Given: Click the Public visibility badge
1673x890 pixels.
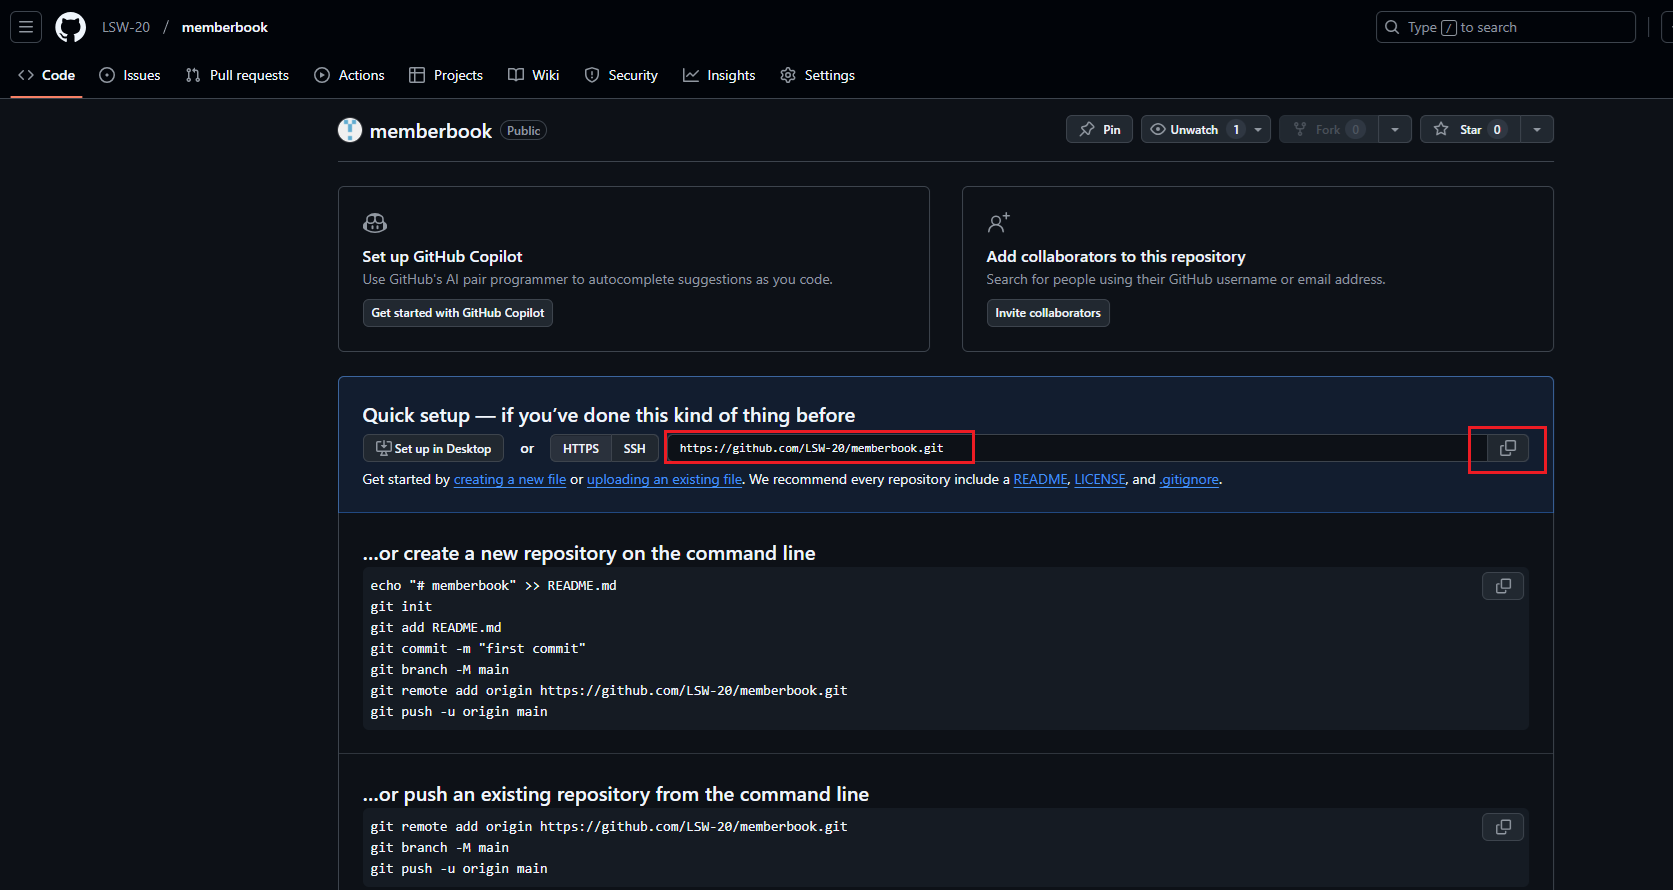Looking at the screenshot, I should point(523,131).
